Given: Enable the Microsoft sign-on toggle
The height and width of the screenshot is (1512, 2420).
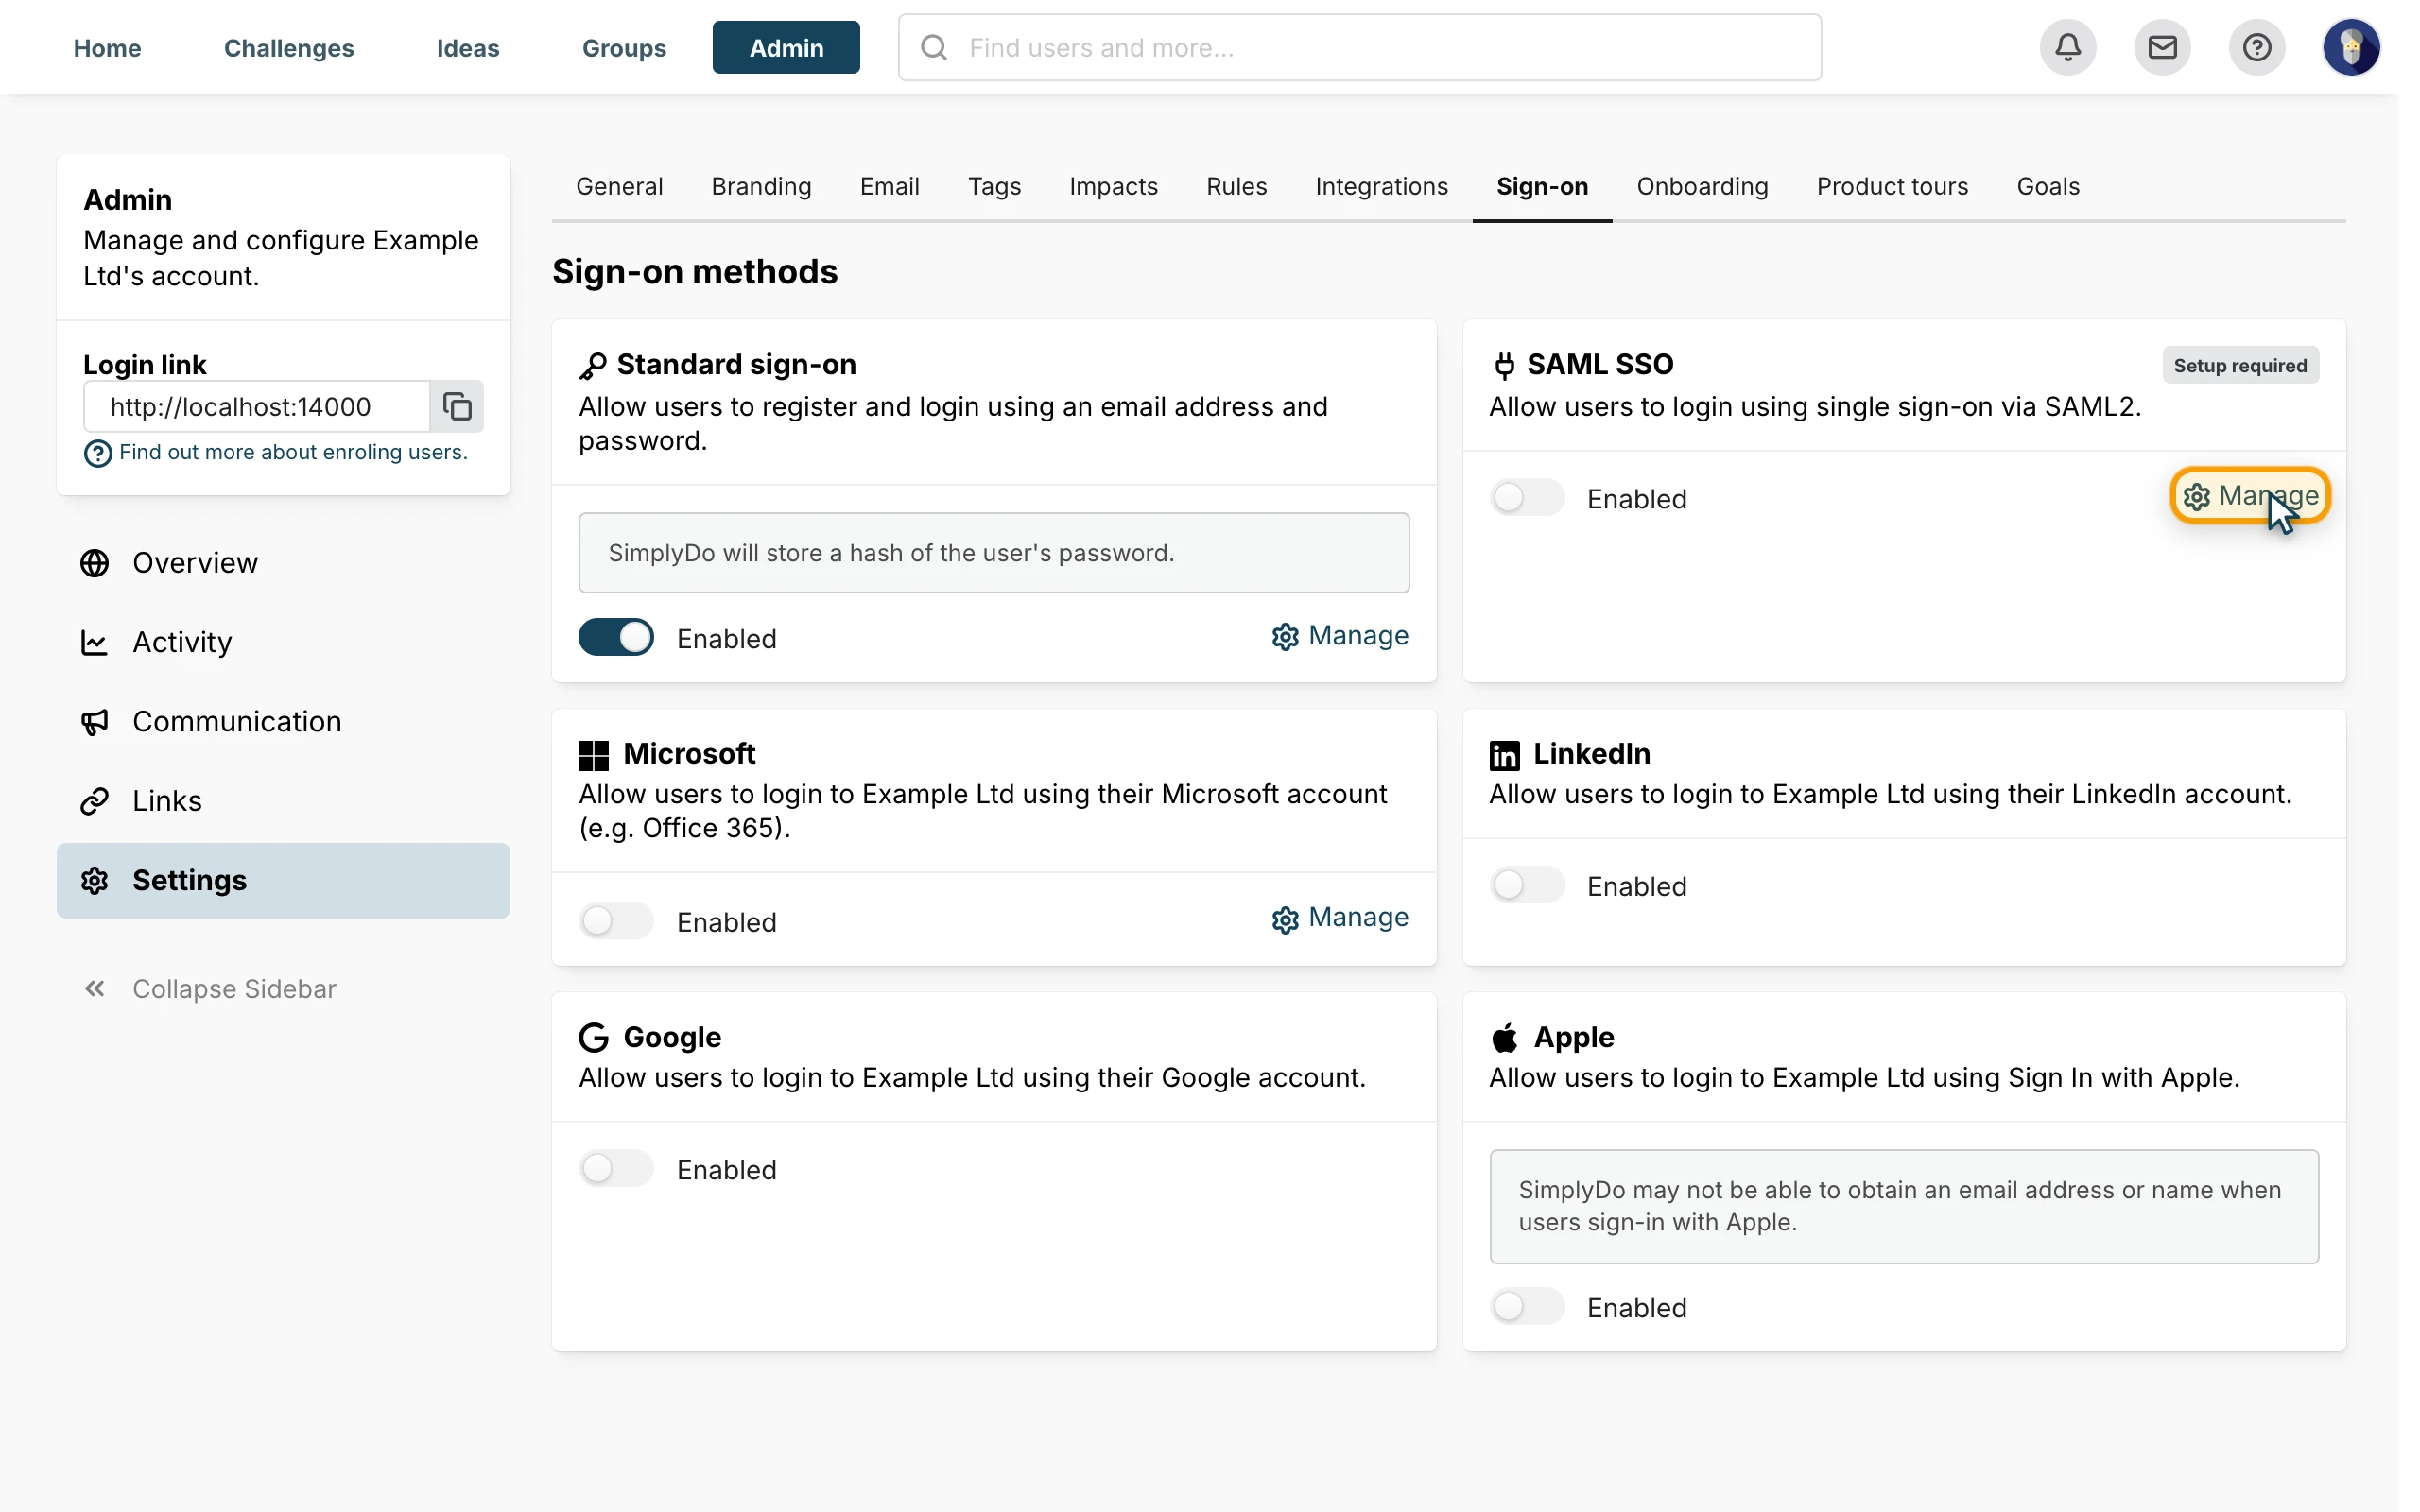Looking at the screenshot, I should pyautogui.click(x=616, y=920).
